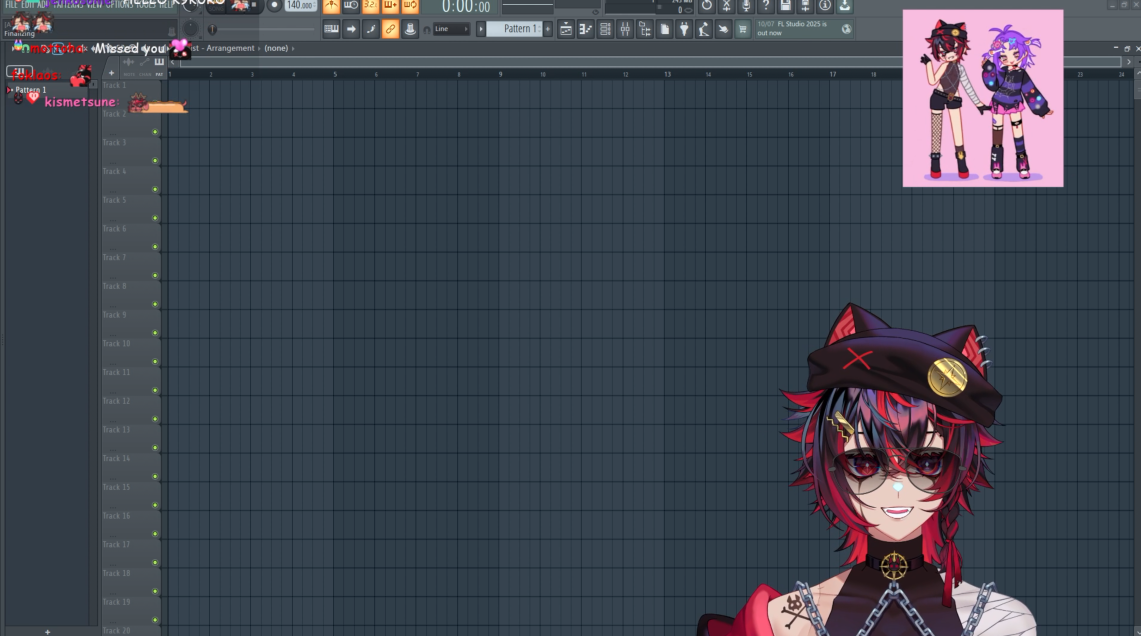
Task: Open the Pattern 1 selector
Action: 514,29
